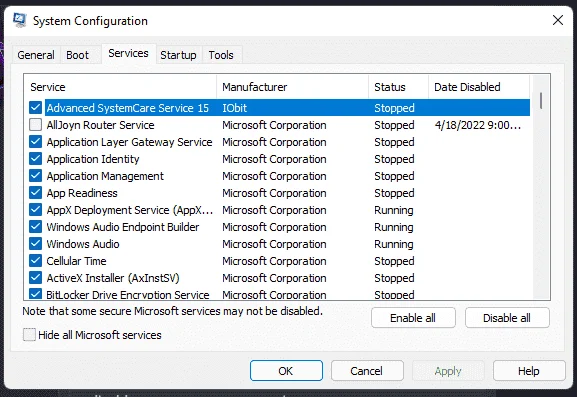
Task: Sort by the Service column header
Action: click(120, 87)
